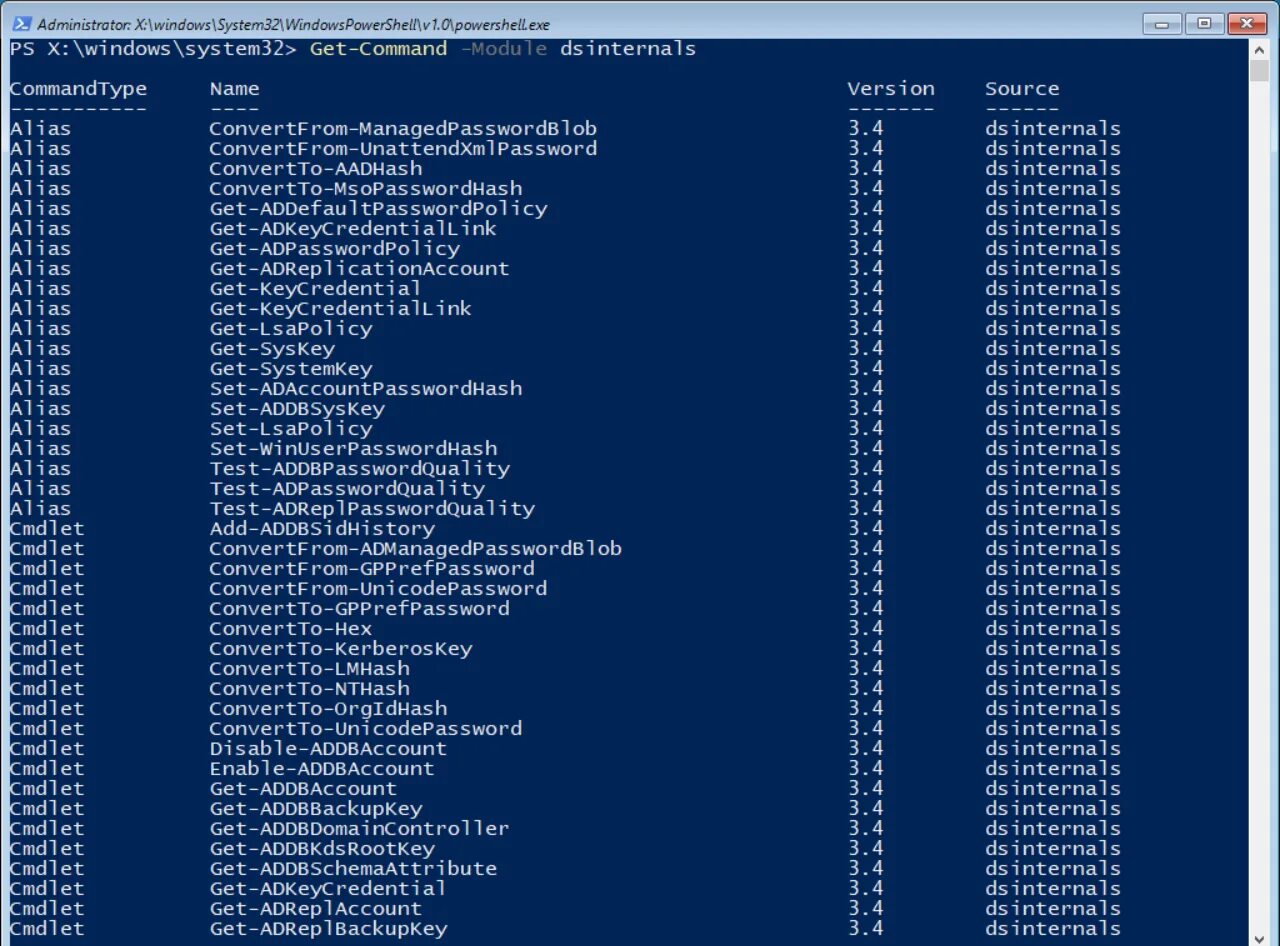
Task: Click Get-ADDBDomainController cmdlet
Action: tap(359, 829)
